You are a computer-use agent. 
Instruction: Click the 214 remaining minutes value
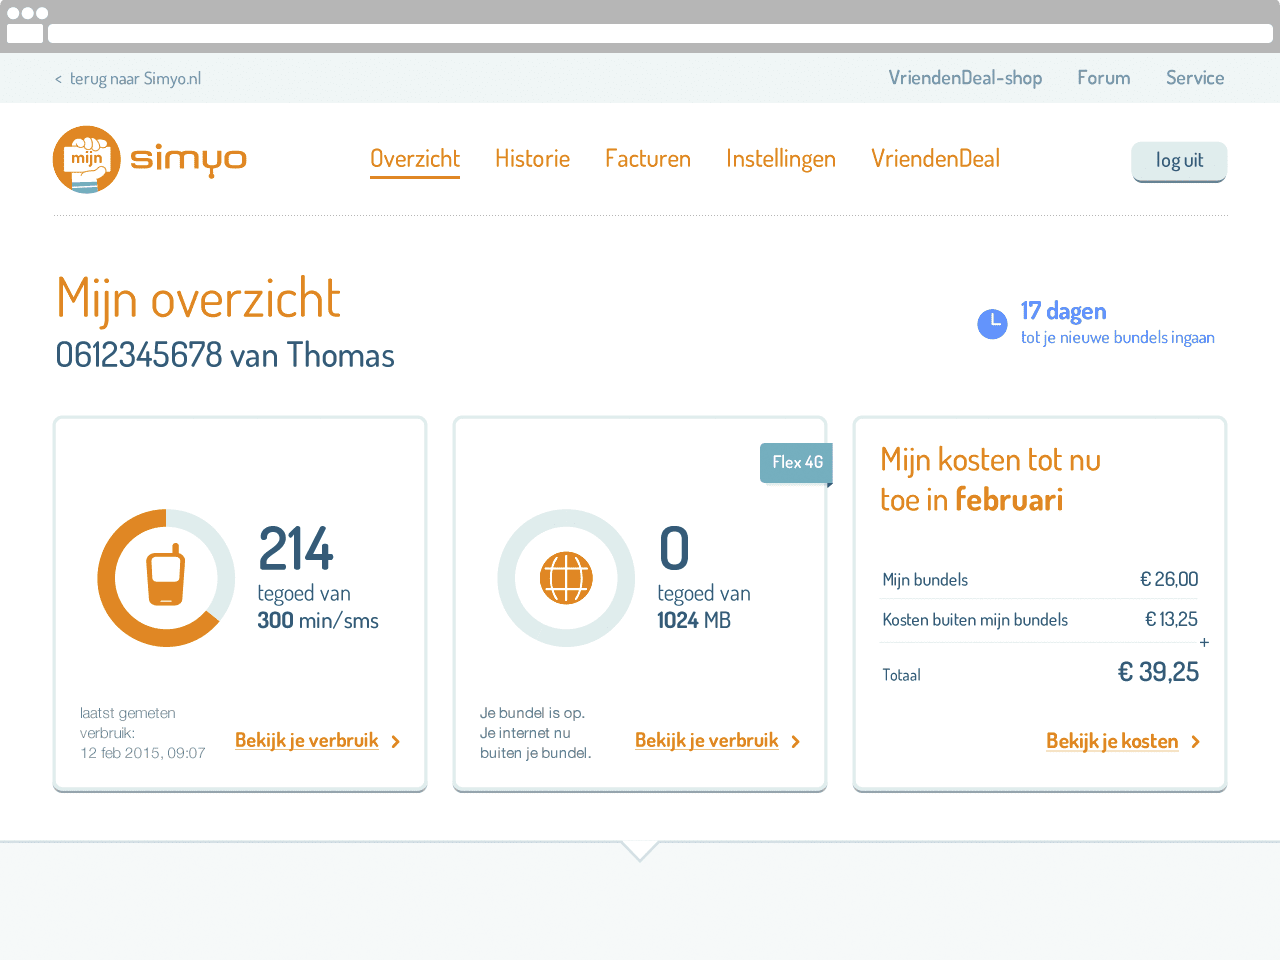pyautogui.click(x=296, y=548)
